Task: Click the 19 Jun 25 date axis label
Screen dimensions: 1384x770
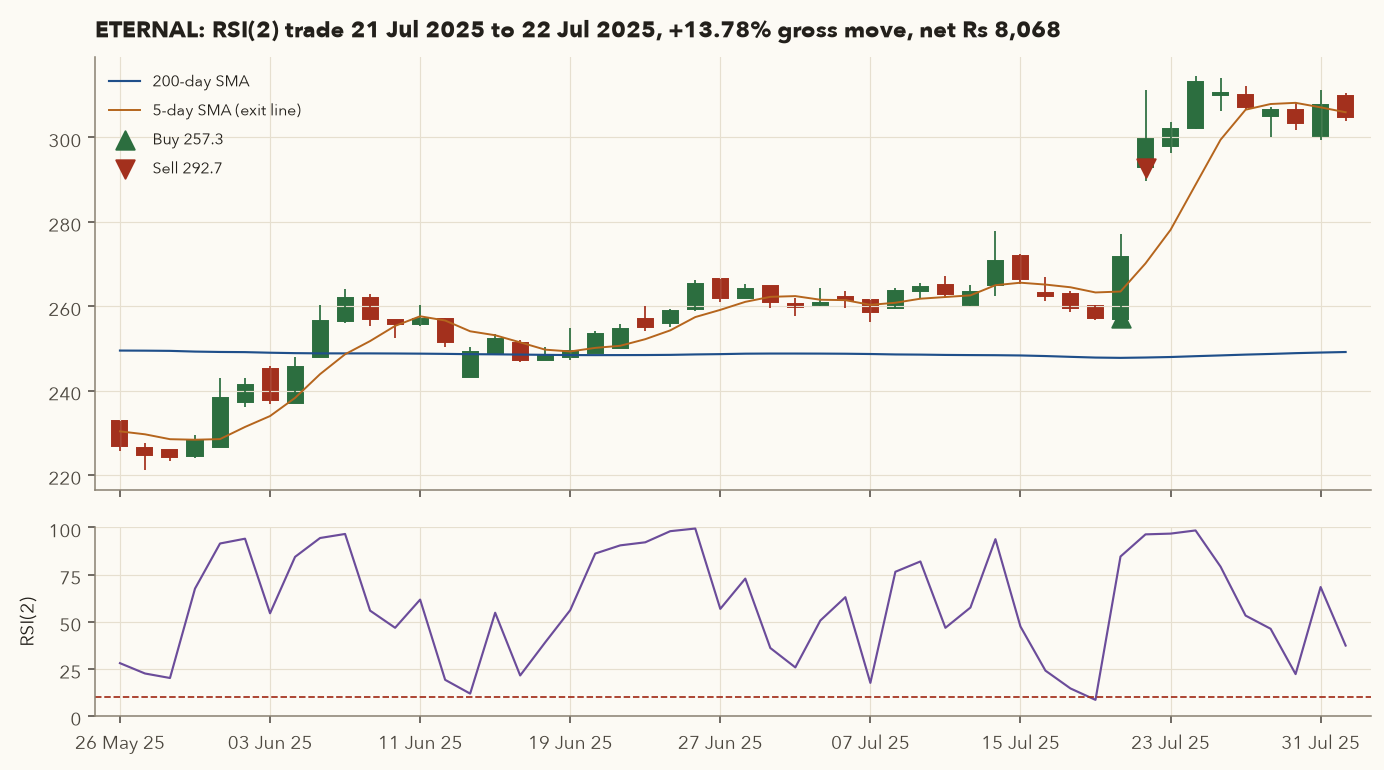Action: 570,743
